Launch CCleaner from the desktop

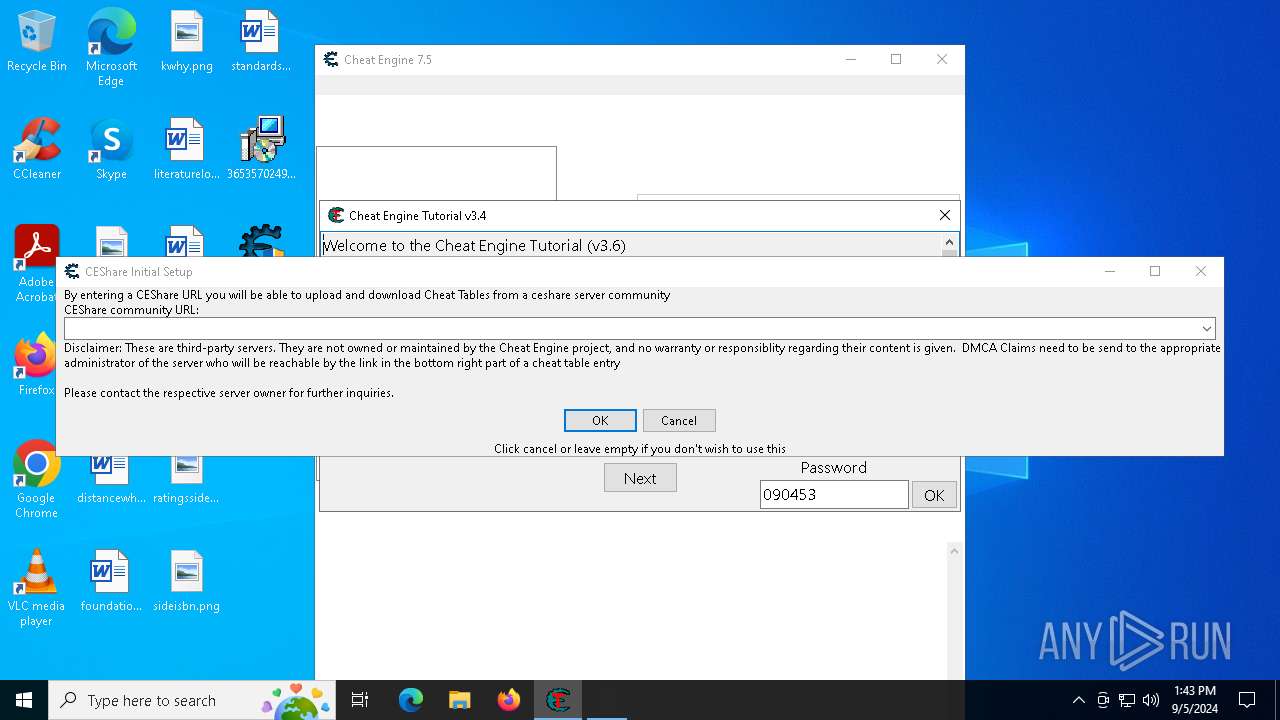[37, 149]
